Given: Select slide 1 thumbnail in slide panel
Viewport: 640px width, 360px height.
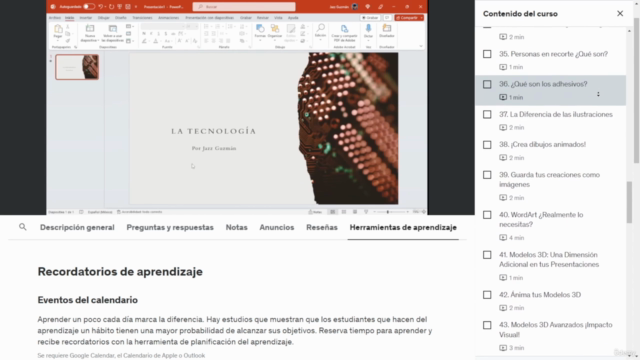Looking at the screenshot, I should [x=77, y=67].
